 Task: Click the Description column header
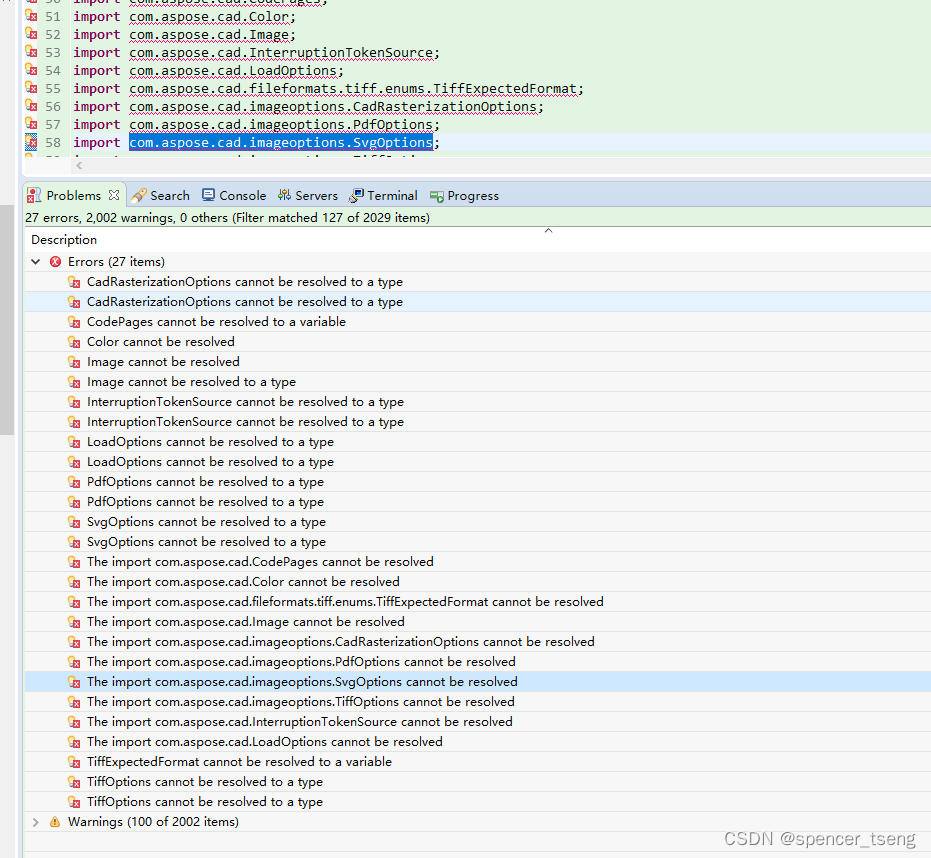[x=63, y=239]
